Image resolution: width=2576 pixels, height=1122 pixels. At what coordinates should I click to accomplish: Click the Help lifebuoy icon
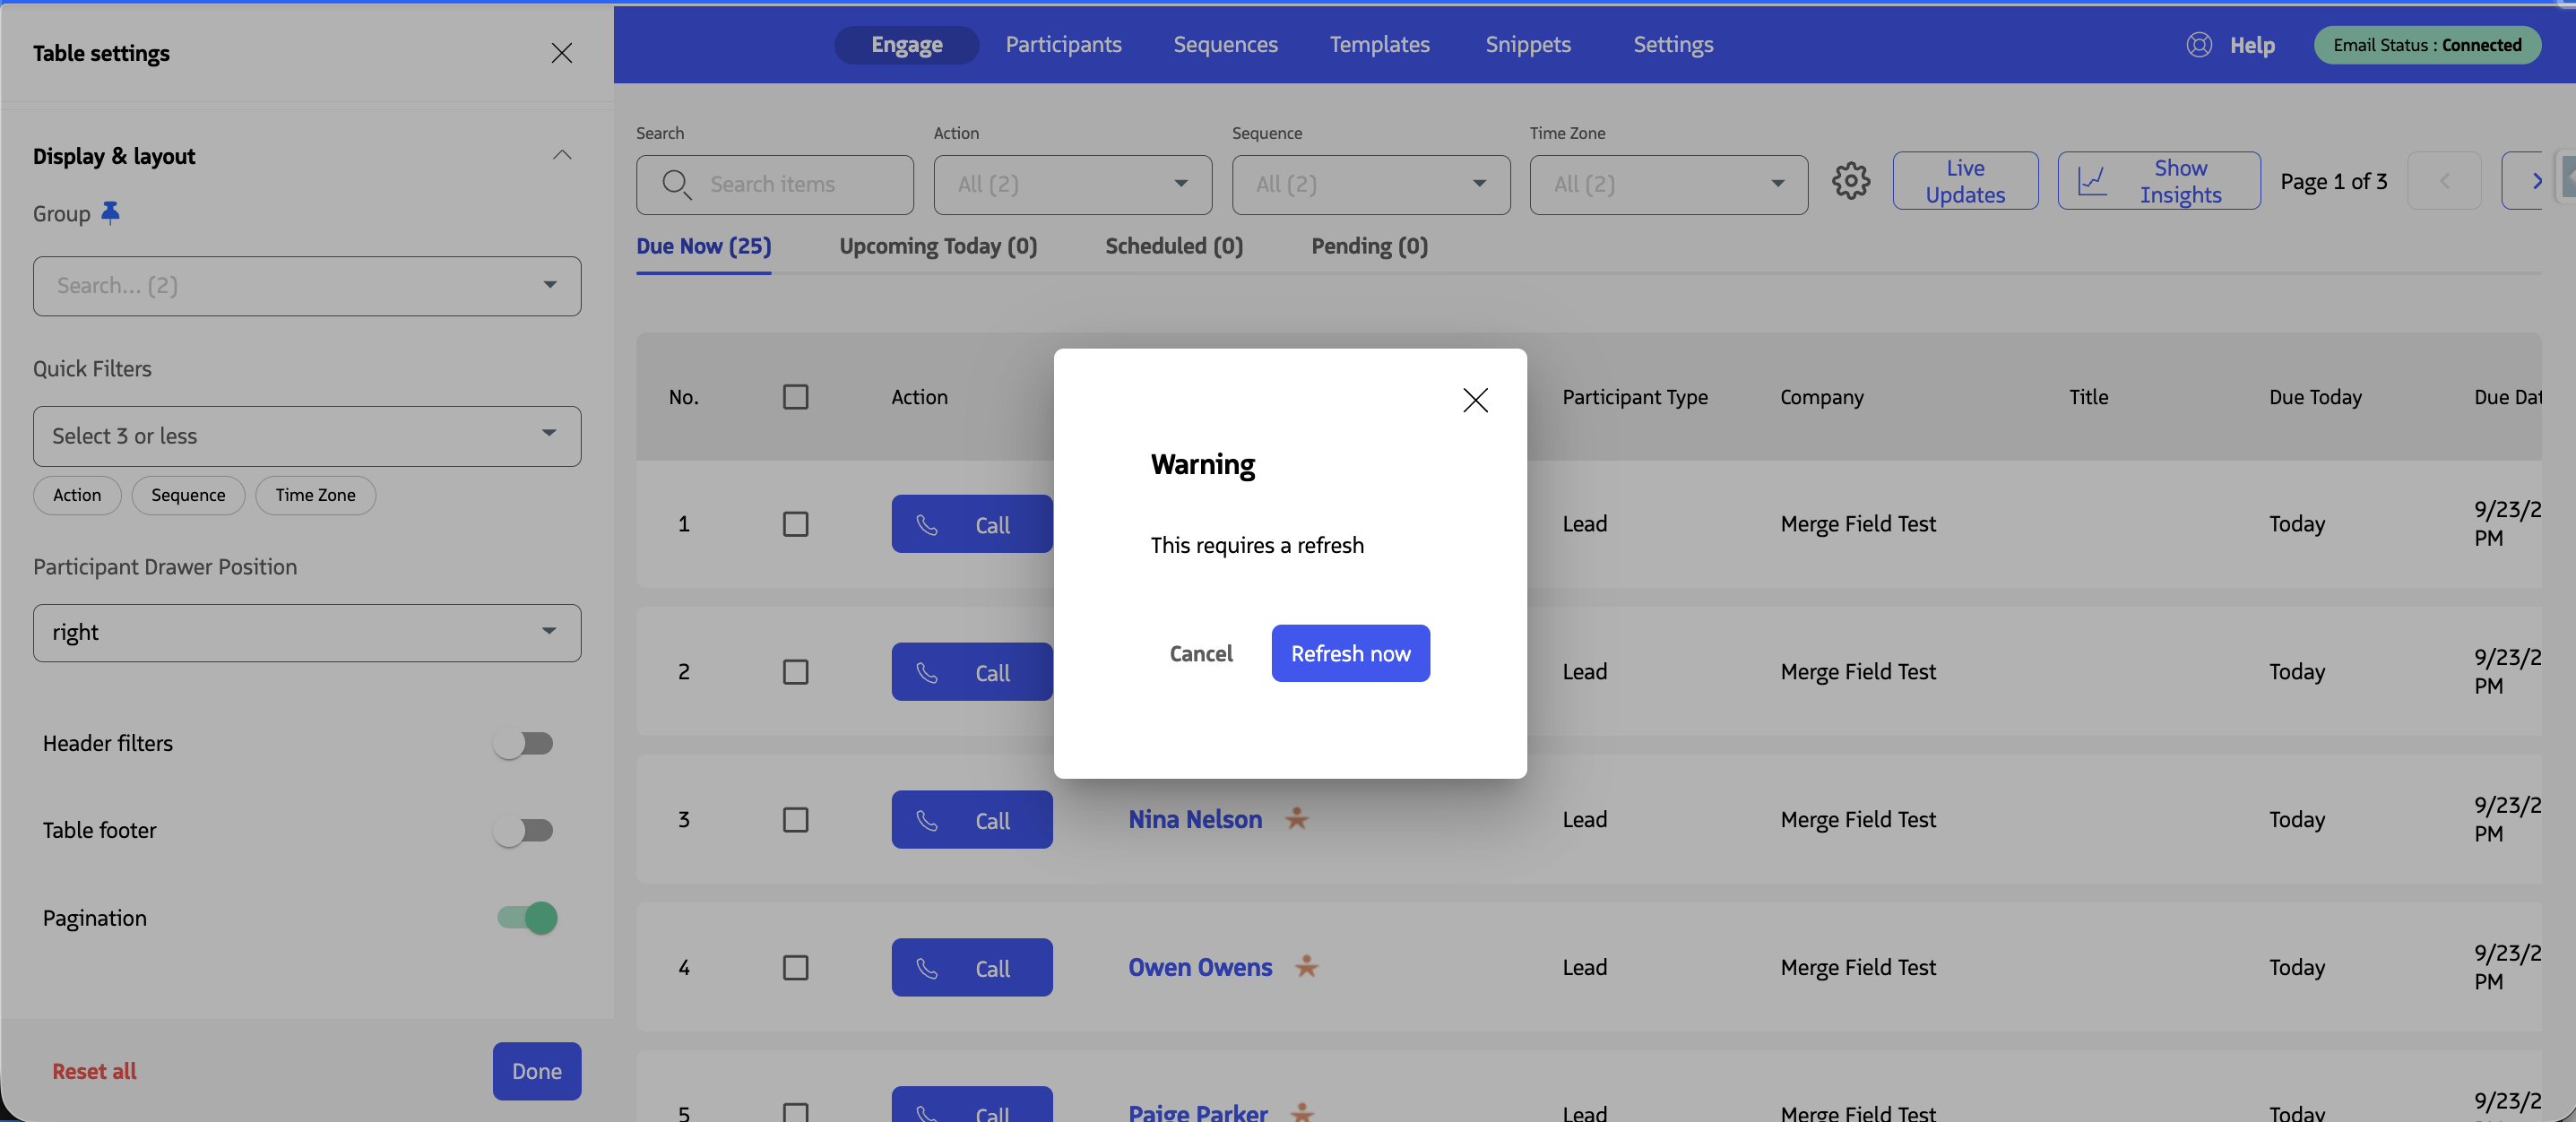pyautogui.click(x=2199, y=45)
